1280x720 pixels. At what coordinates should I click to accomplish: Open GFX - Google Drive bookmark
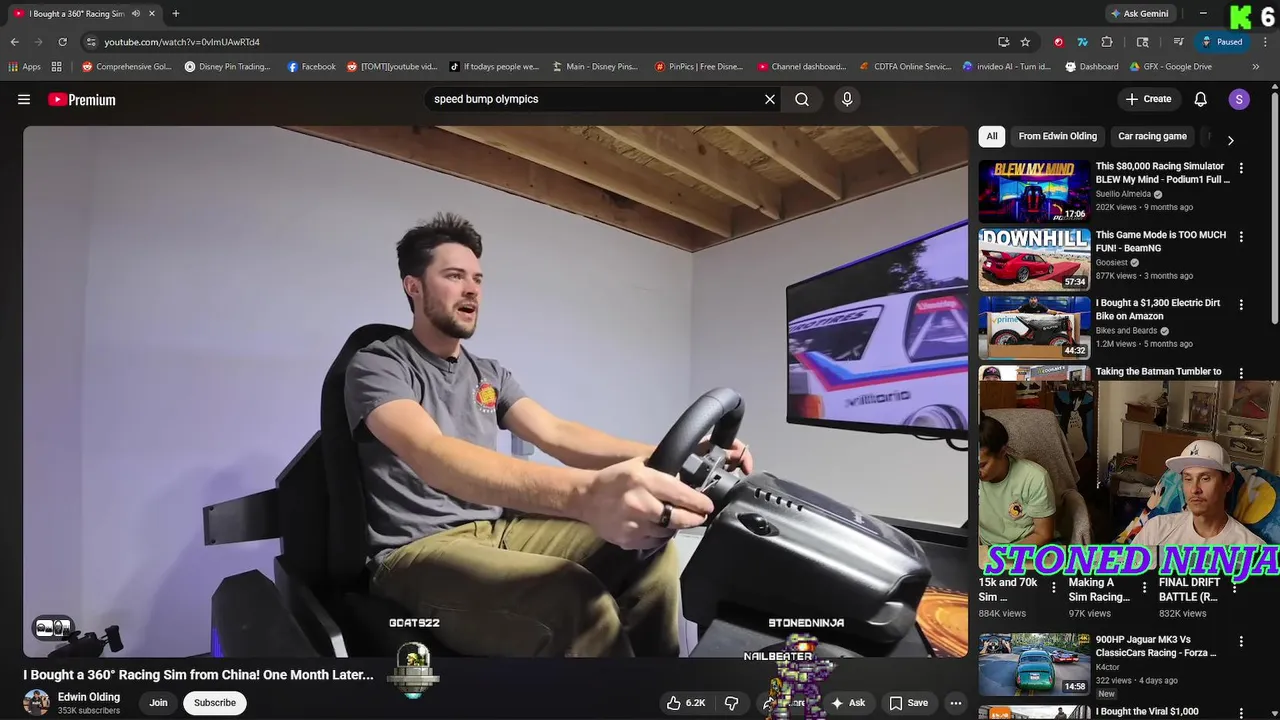point(1171,67)
